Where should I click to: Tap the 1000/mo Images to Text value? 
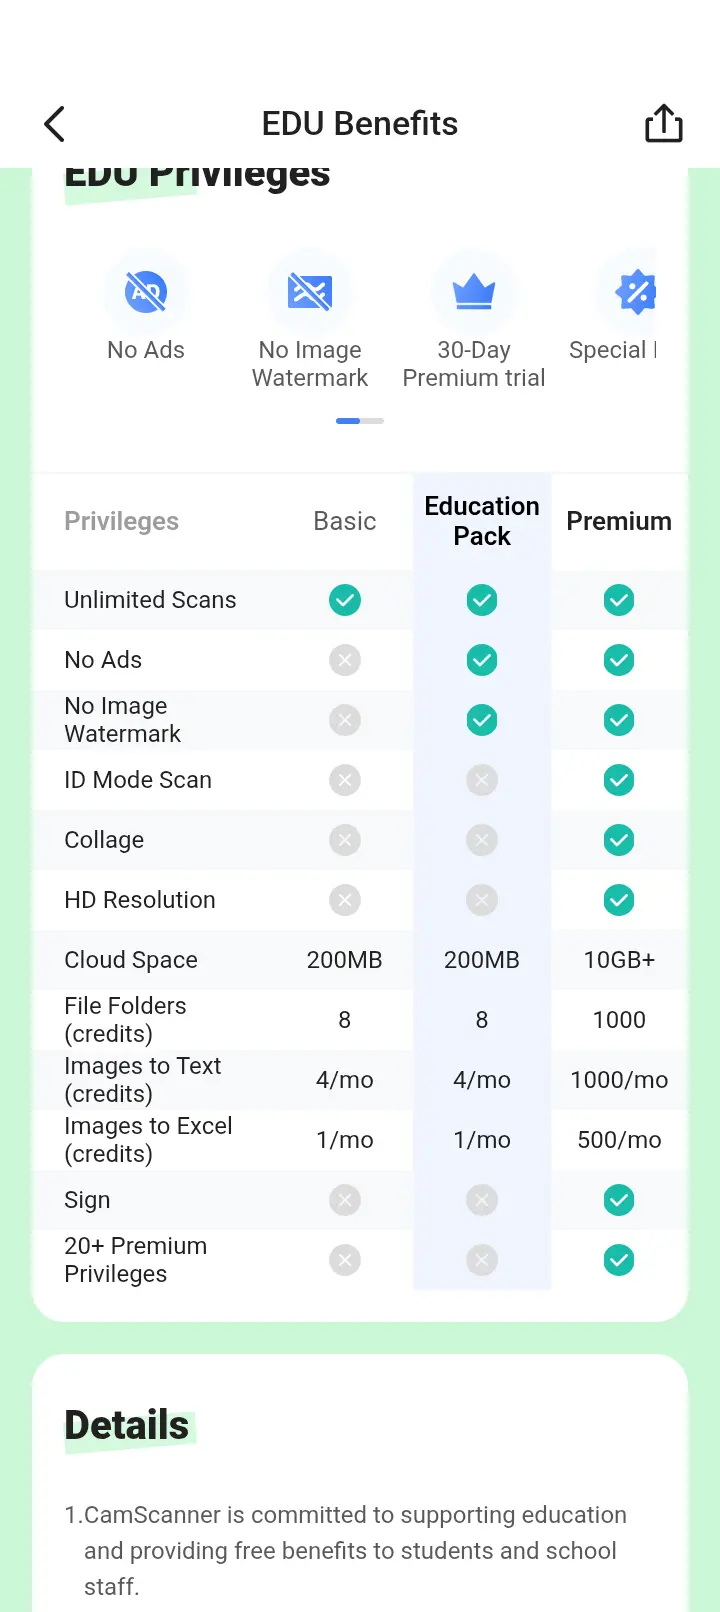coord(619,1080)
